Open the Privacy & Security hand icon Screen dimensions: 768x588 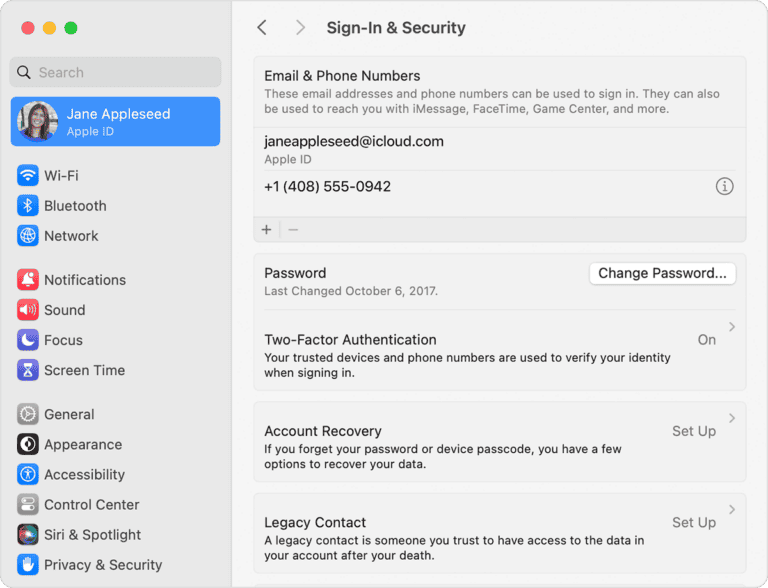click(x=28, y=565)
